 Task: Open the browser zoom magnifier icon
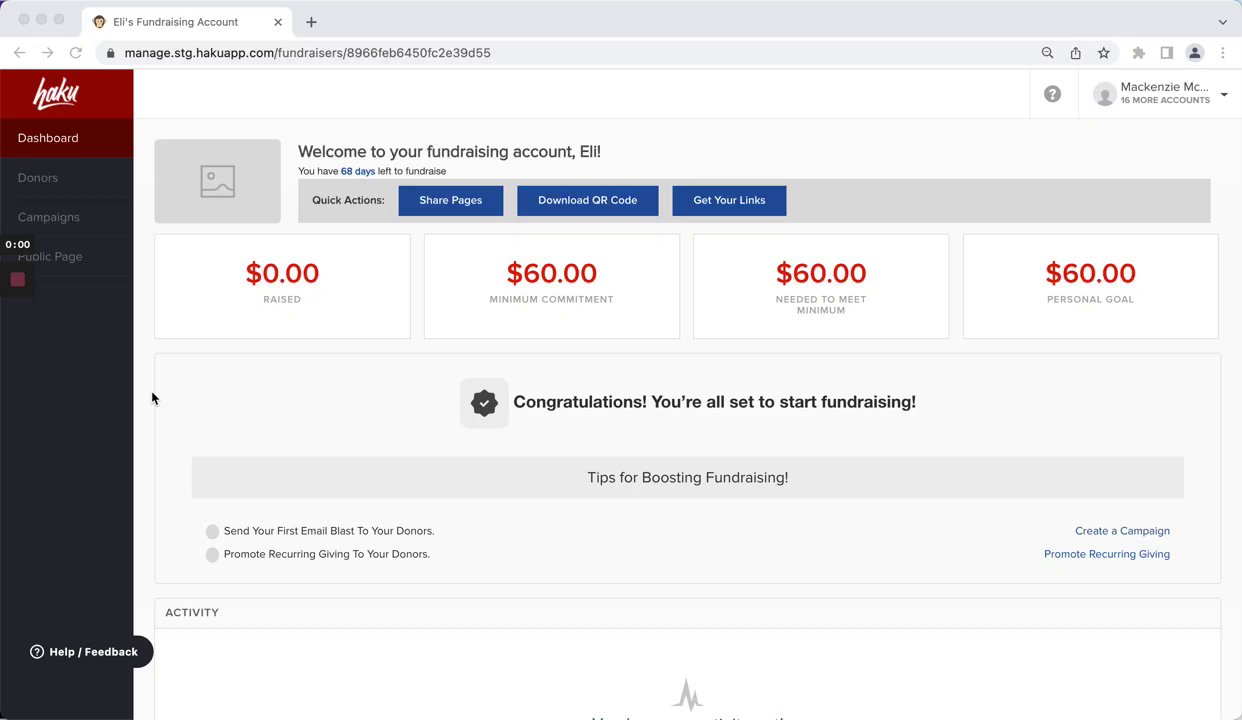(x=1047, y=53)
